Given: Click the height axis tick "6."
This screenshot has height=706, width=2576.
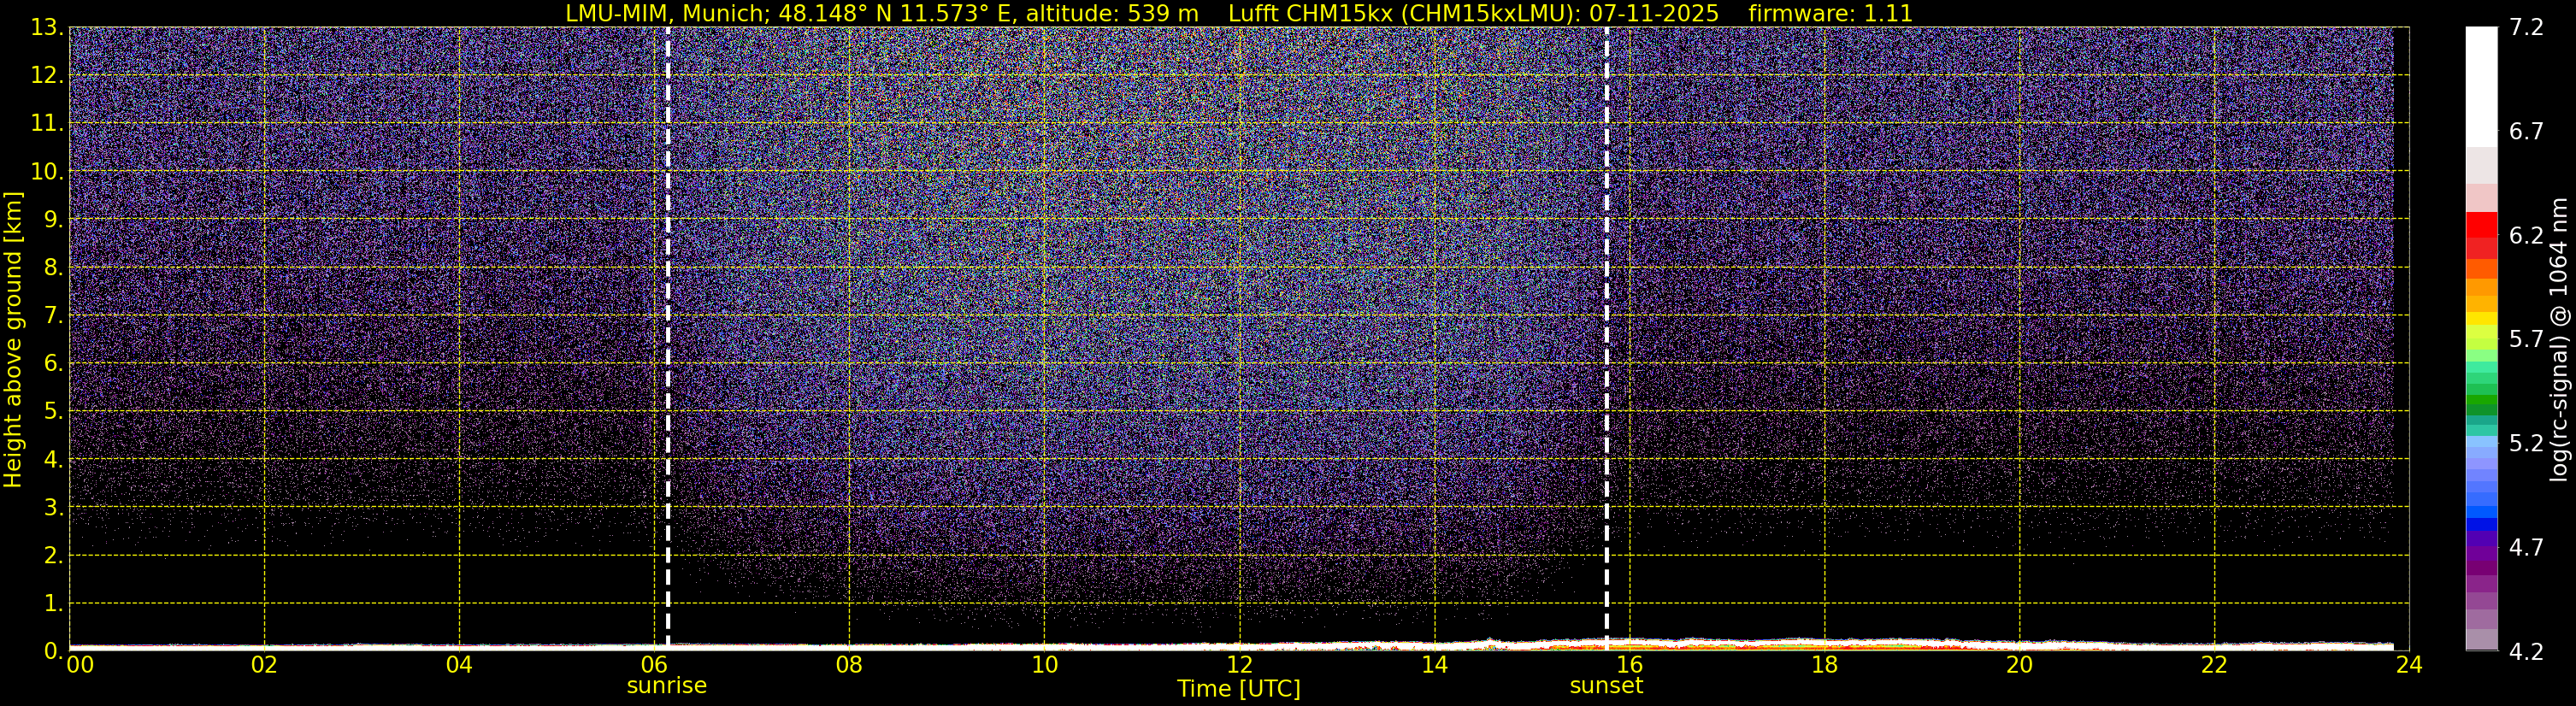Looking at the screenshot, I should point(52,363).
